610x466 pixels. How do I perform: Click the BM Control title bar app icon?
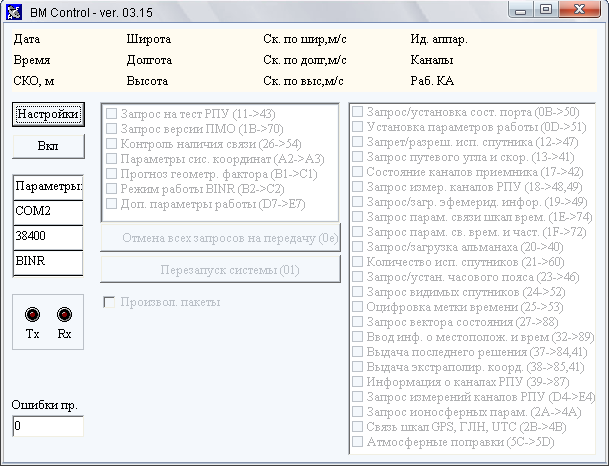13,10
